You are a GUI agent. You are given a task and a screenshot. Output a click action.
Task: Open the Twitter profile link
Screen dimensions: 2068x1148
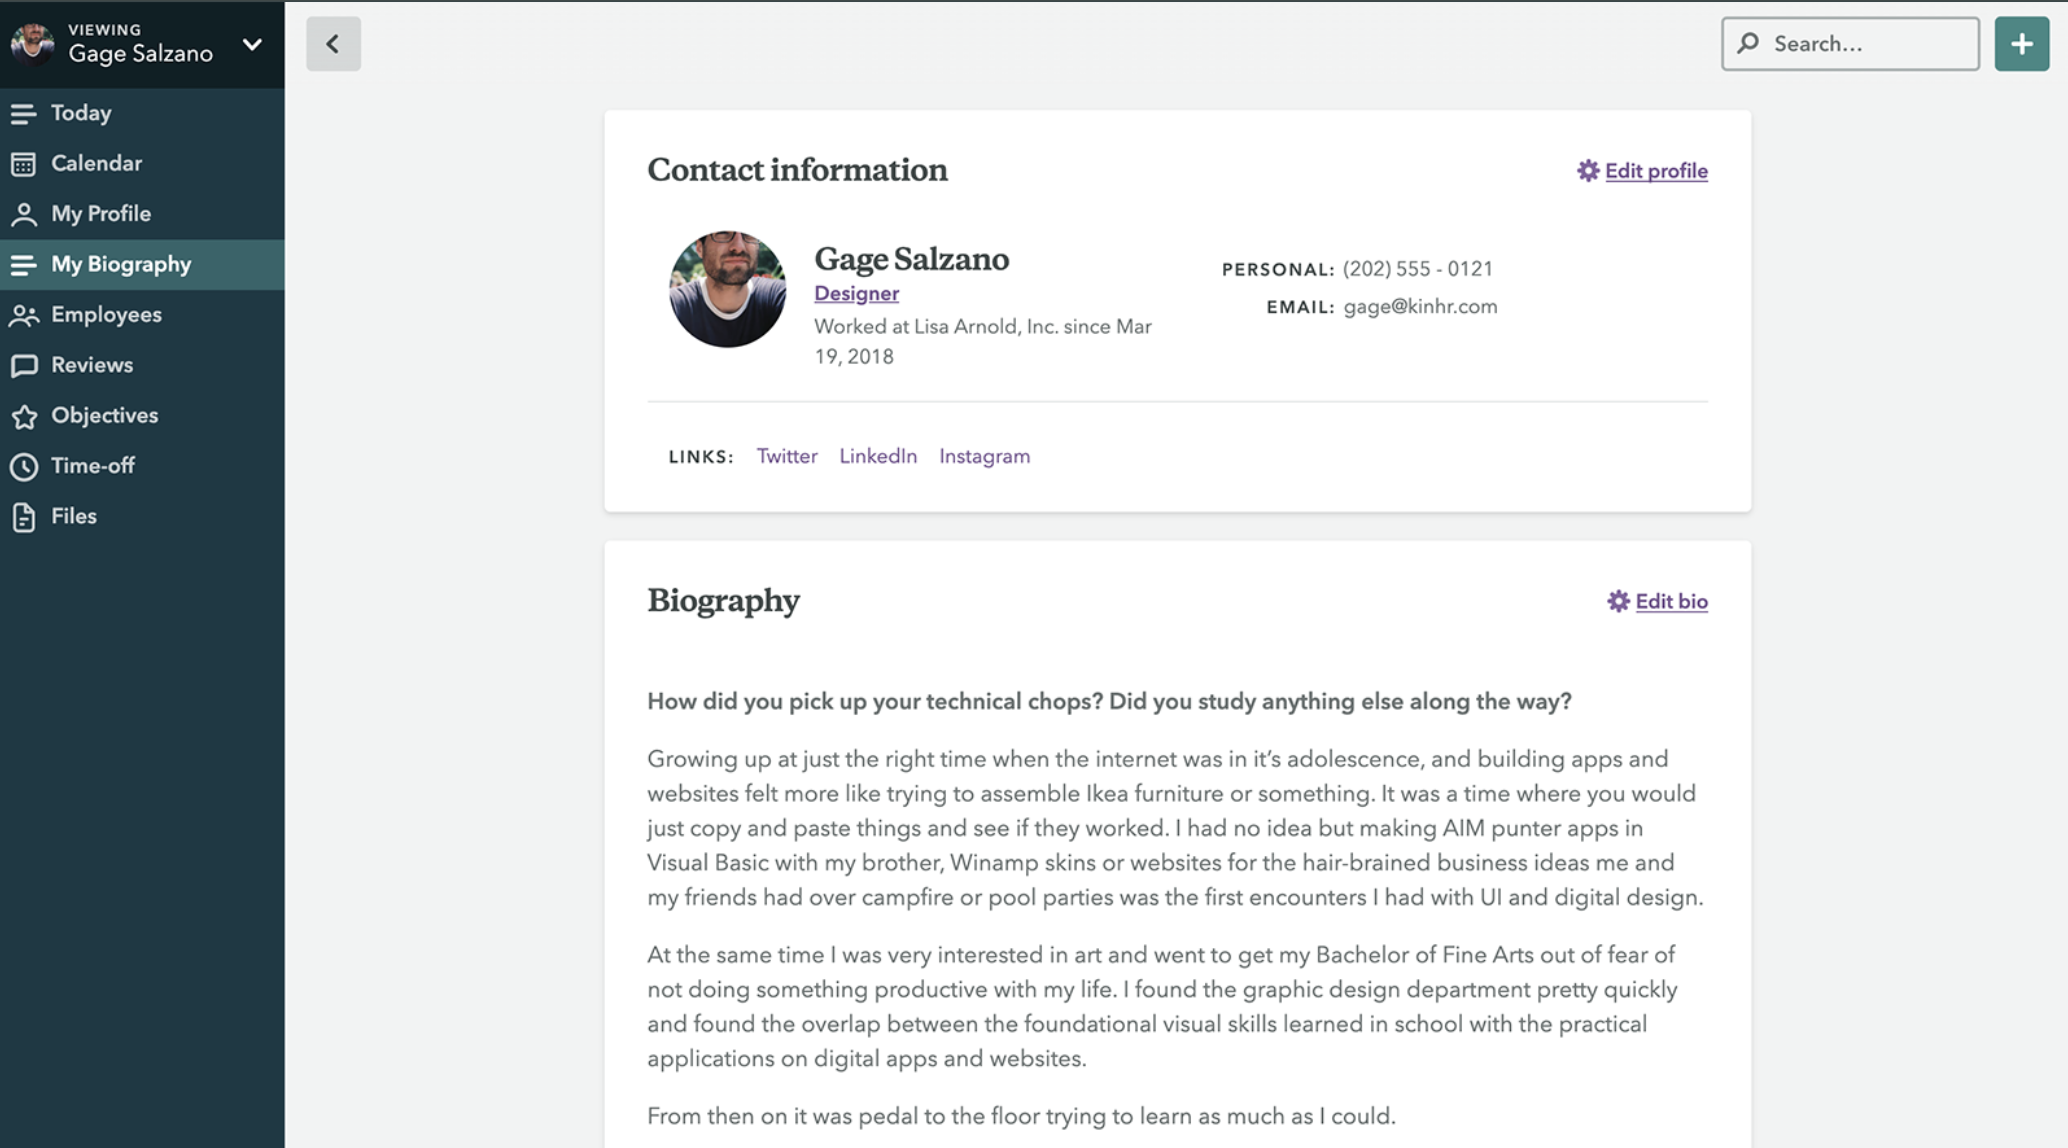tap(786, 456)
